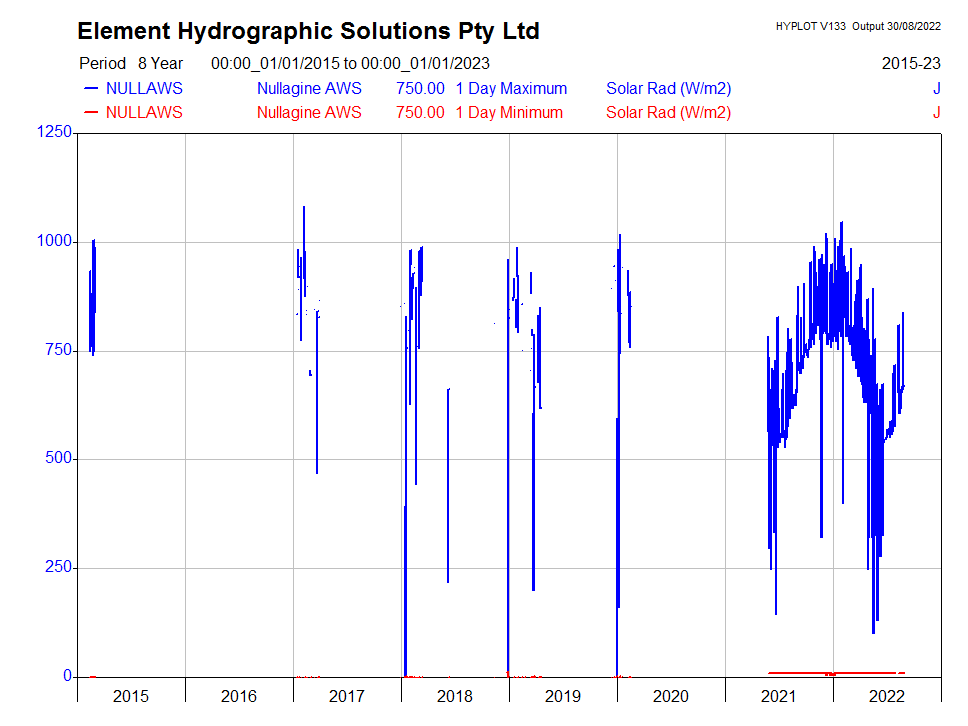Click the 'Element Hydrographic Solutions Pty Ltd' title
968x726 pixels.
(308, 32)
